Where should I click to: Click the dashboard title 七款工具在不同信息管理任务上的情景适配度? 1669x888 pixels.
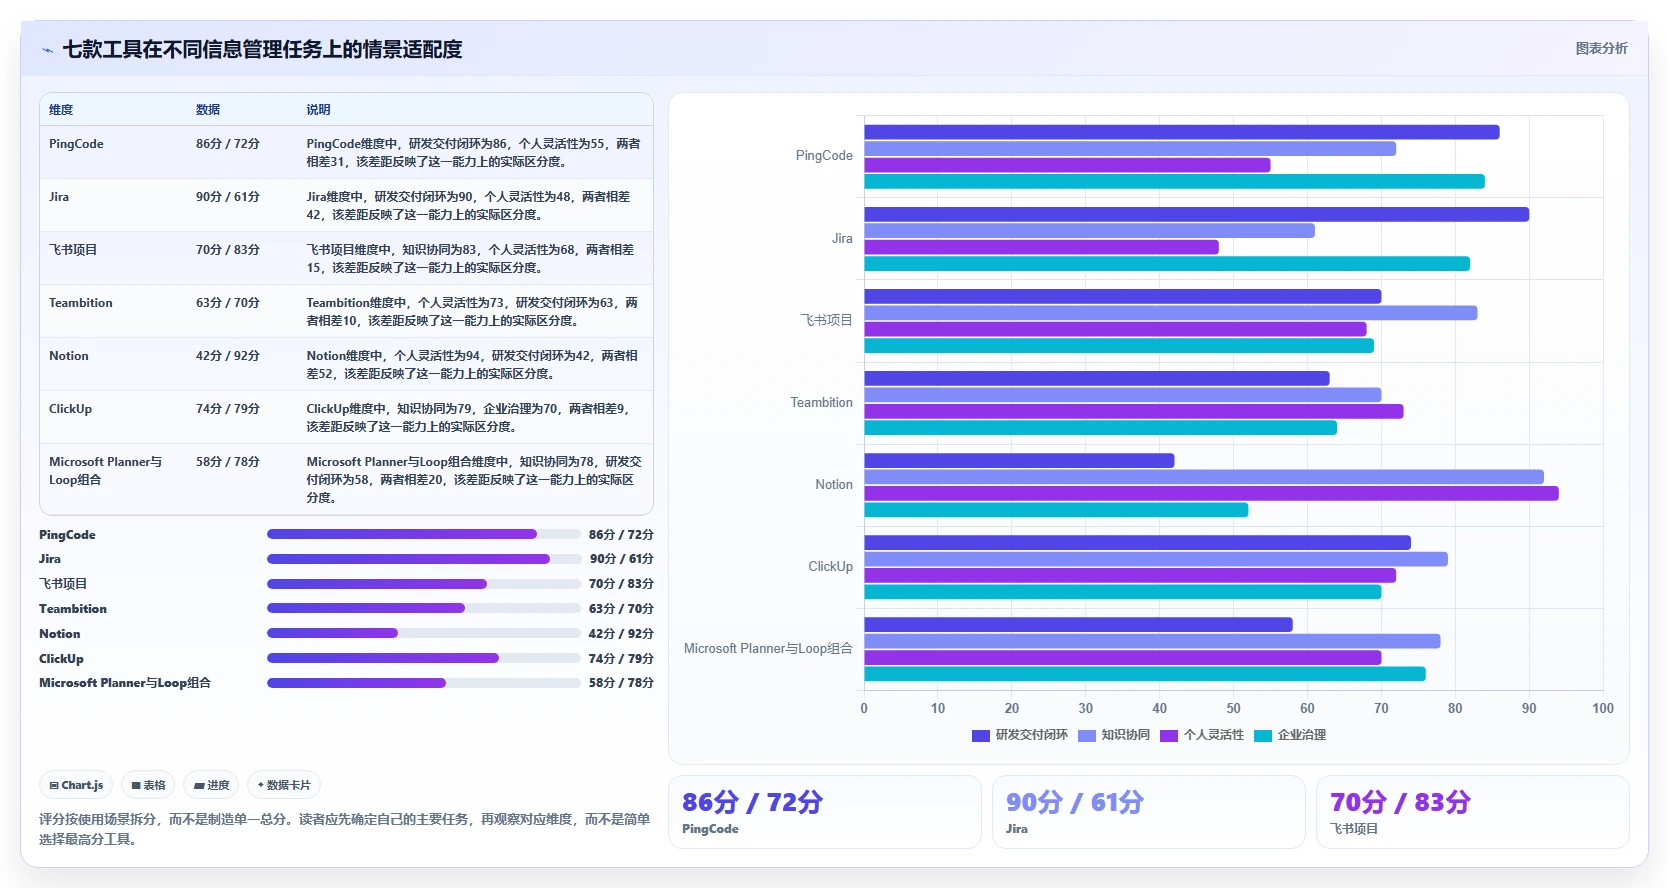click(x=263, y=49)
